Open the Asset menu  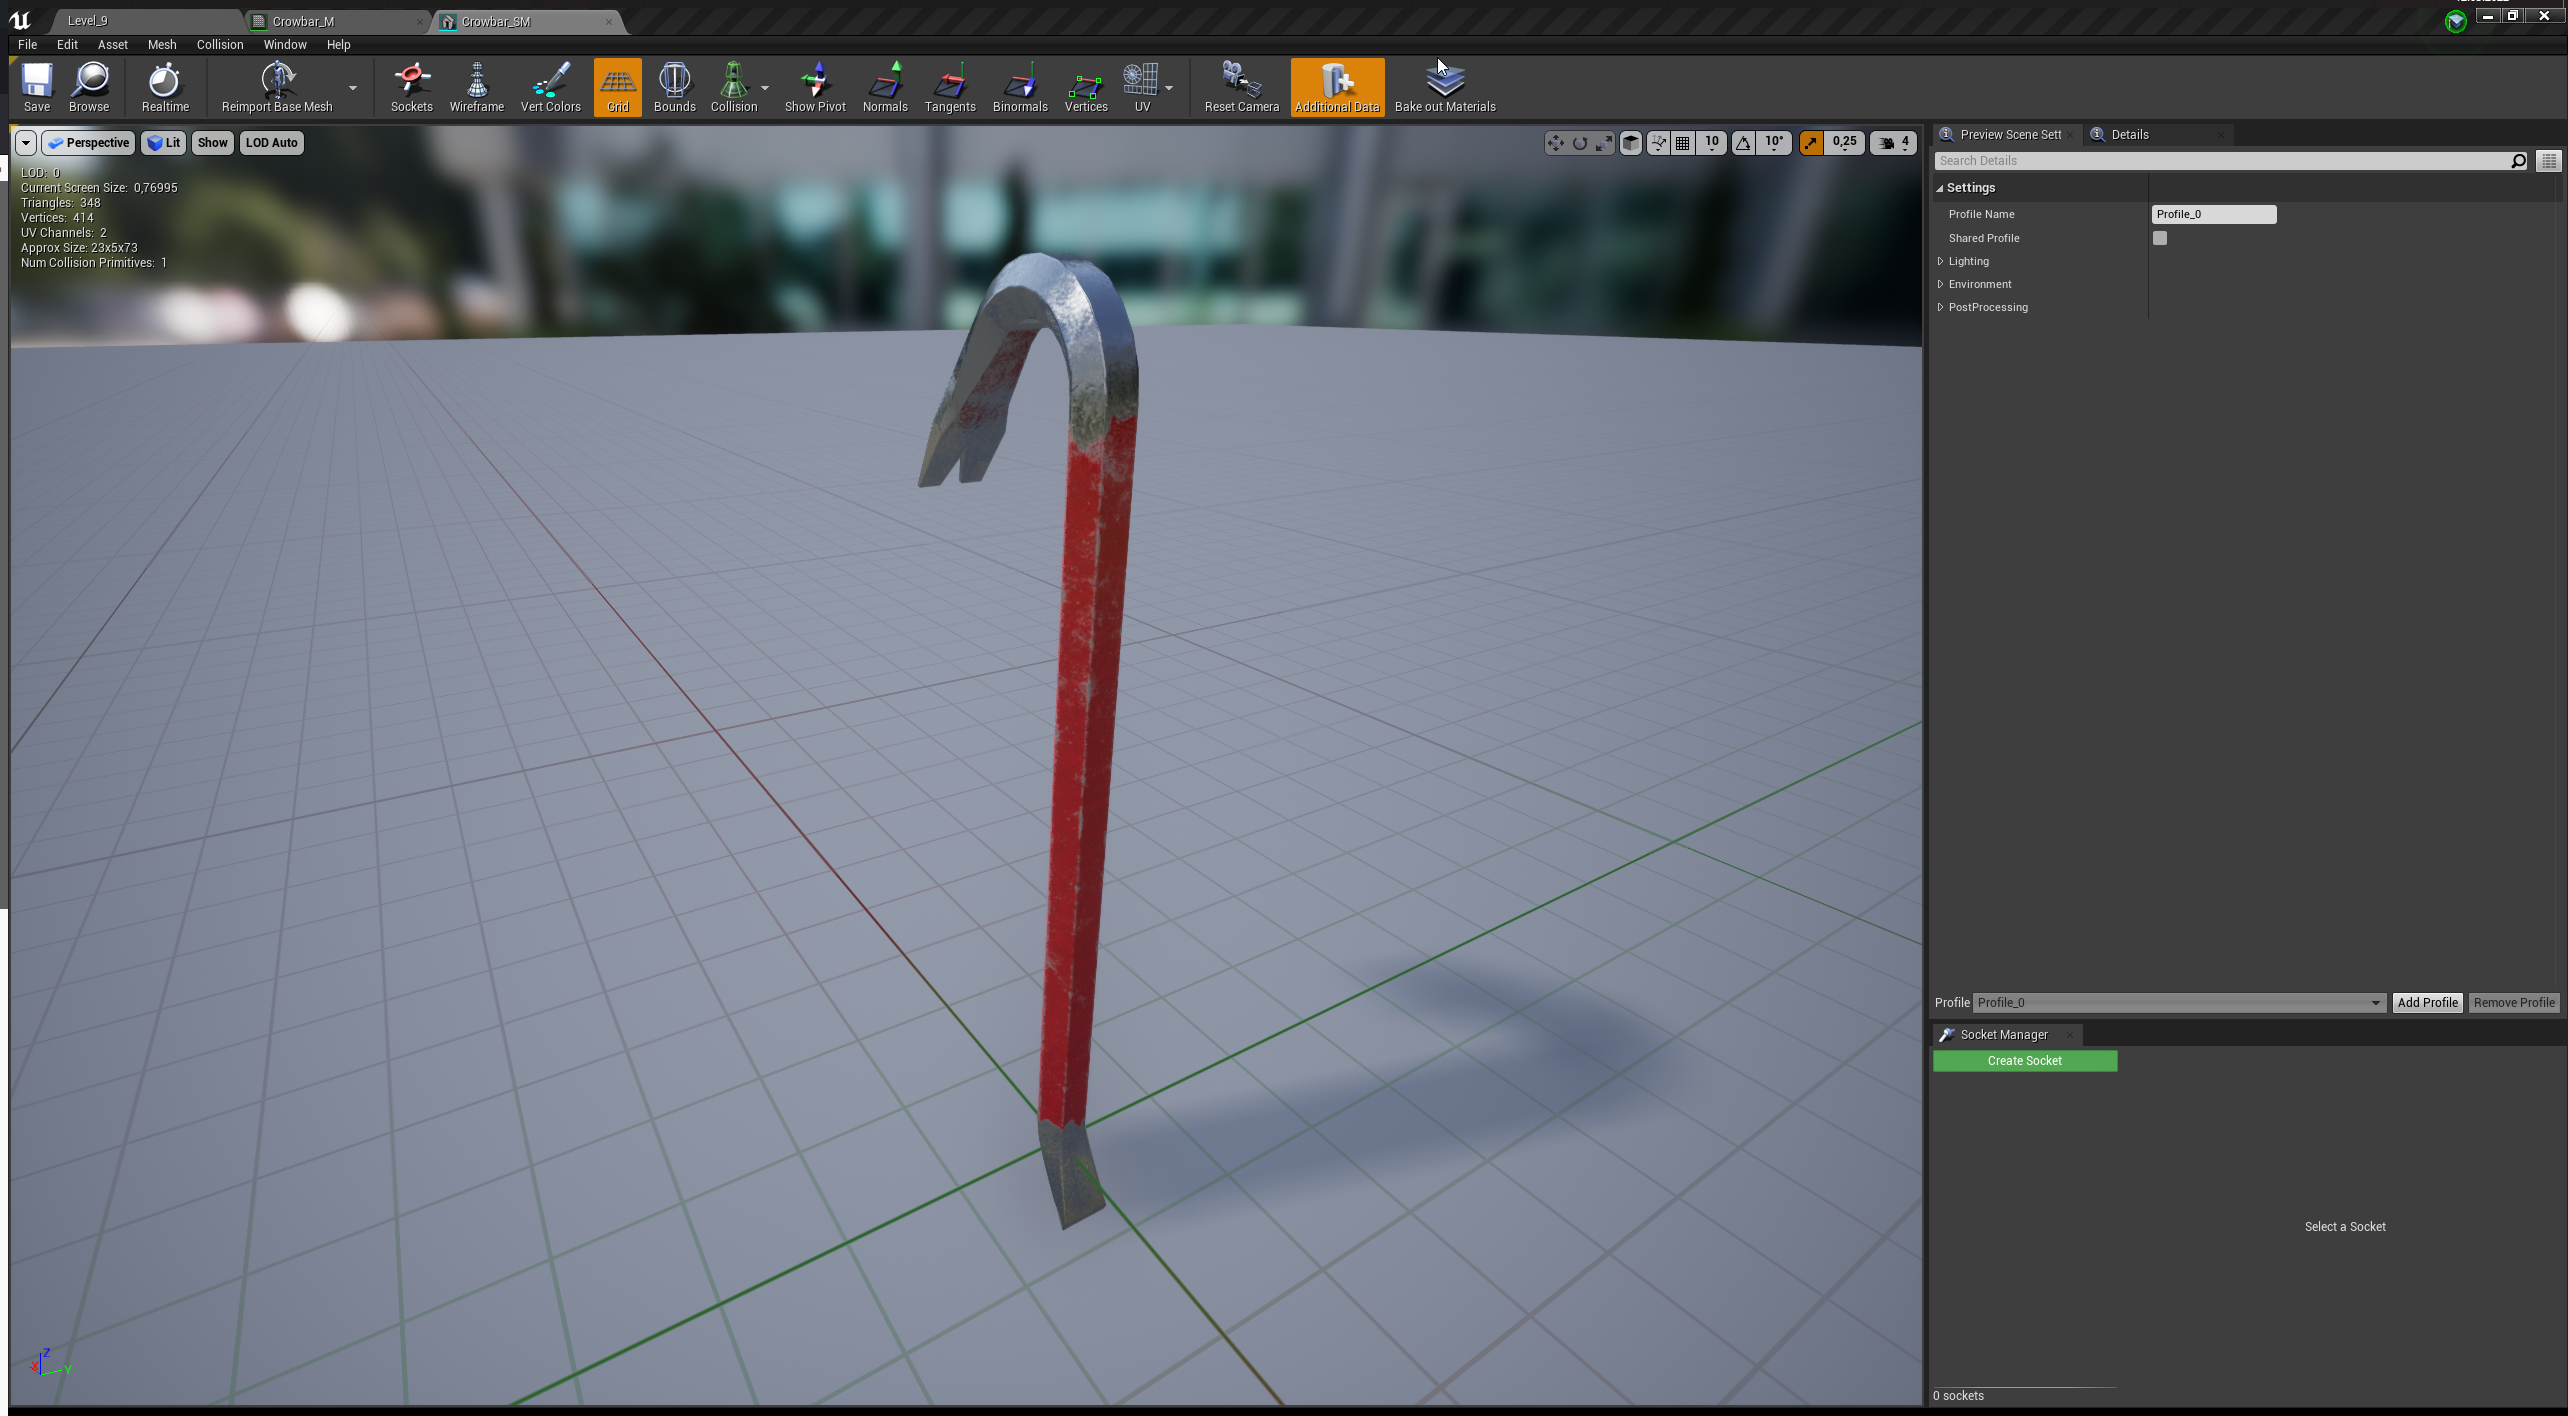(x=113, y=45)
